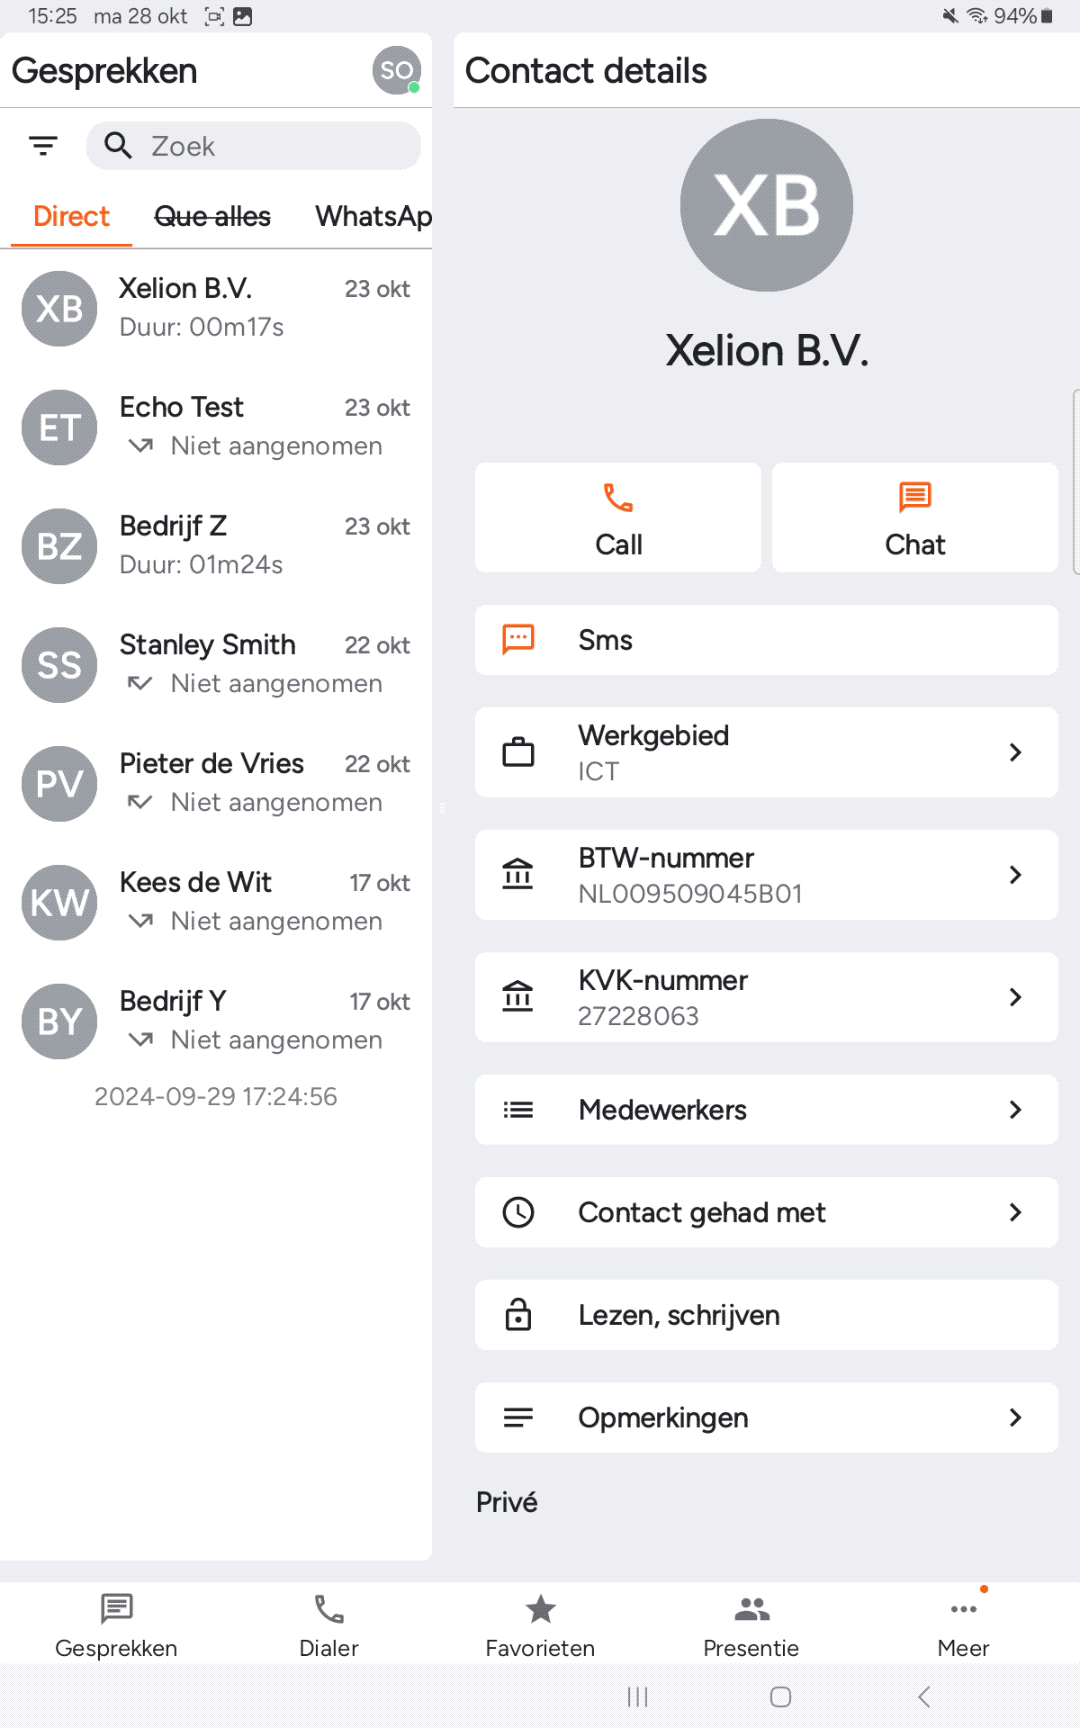Image resolution: width=1080 pixels, height=1728 pixels.
Task: Start chat with Xelion B.V.
Action: pos(914,517)
